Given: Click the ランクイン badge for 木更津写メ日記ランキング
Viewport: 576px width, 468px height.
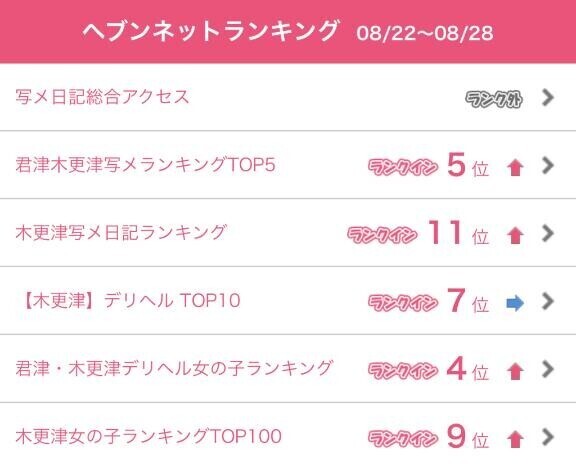Looking at the screenshot, I should (382, 235).
